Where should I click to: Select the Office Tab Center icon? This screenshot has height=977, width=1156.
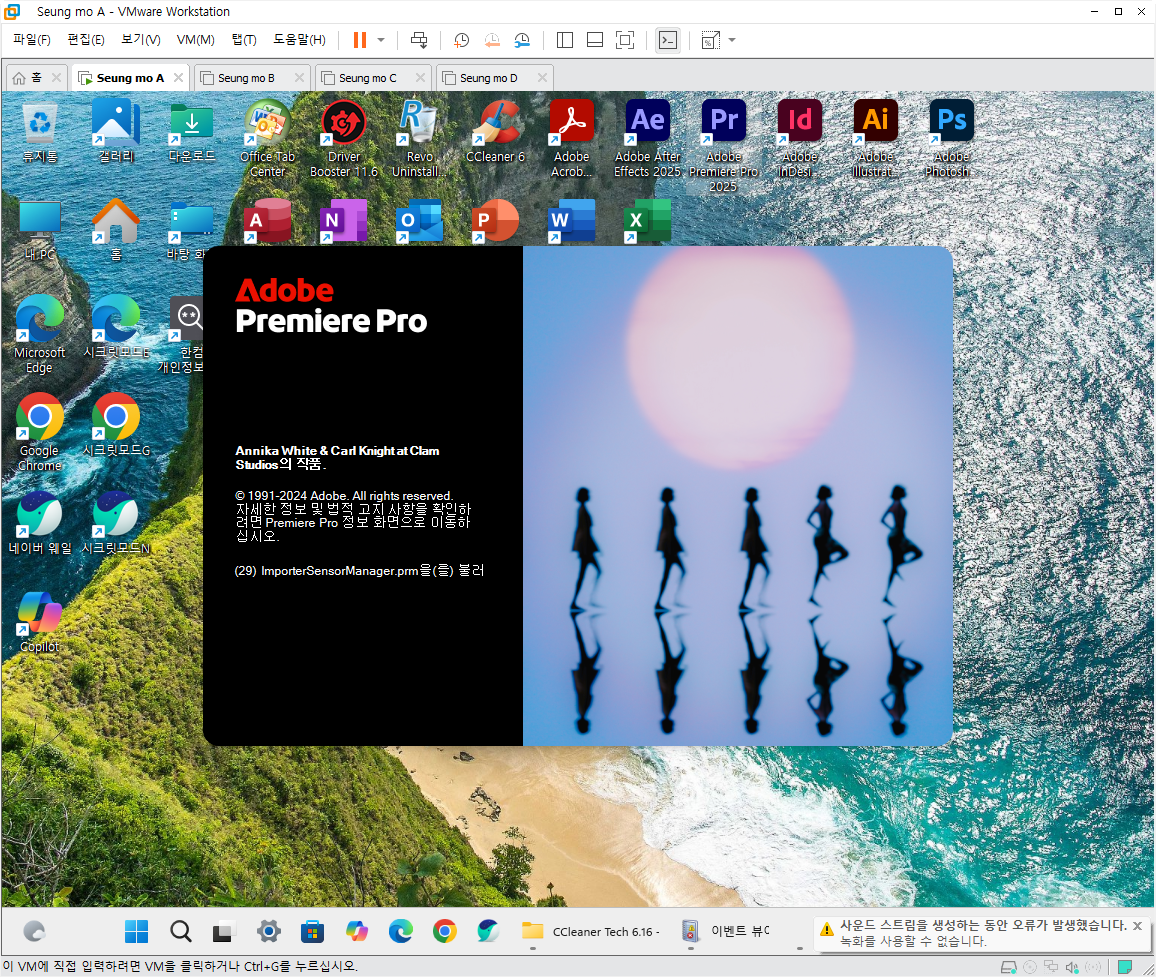coord(268,140)
